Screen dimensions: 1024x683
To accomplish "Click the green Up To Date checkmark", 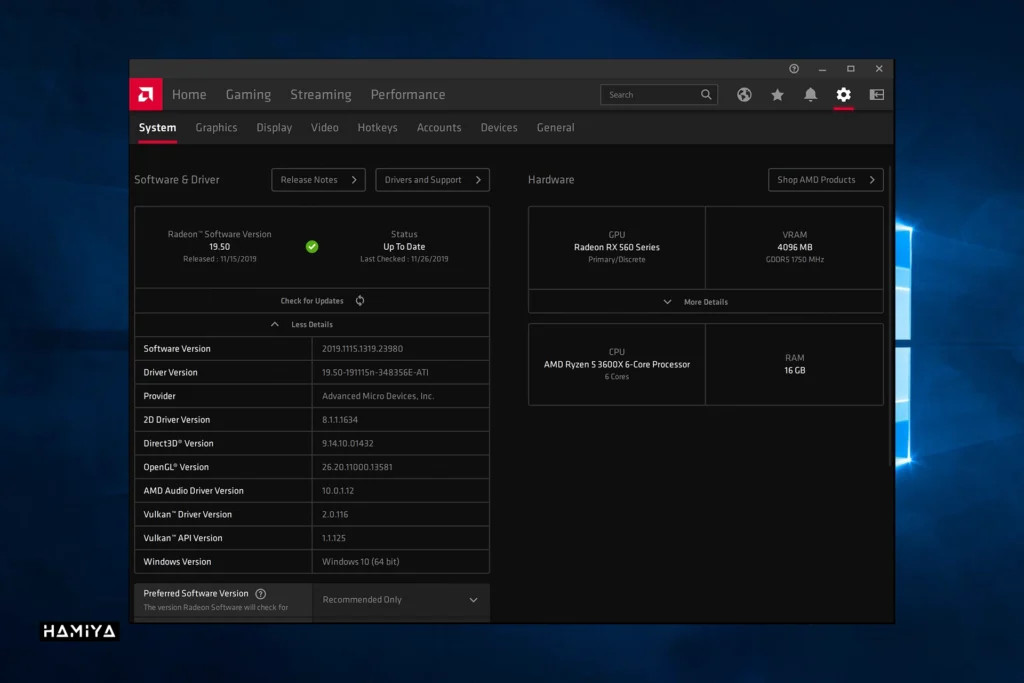I will (312, 247).
